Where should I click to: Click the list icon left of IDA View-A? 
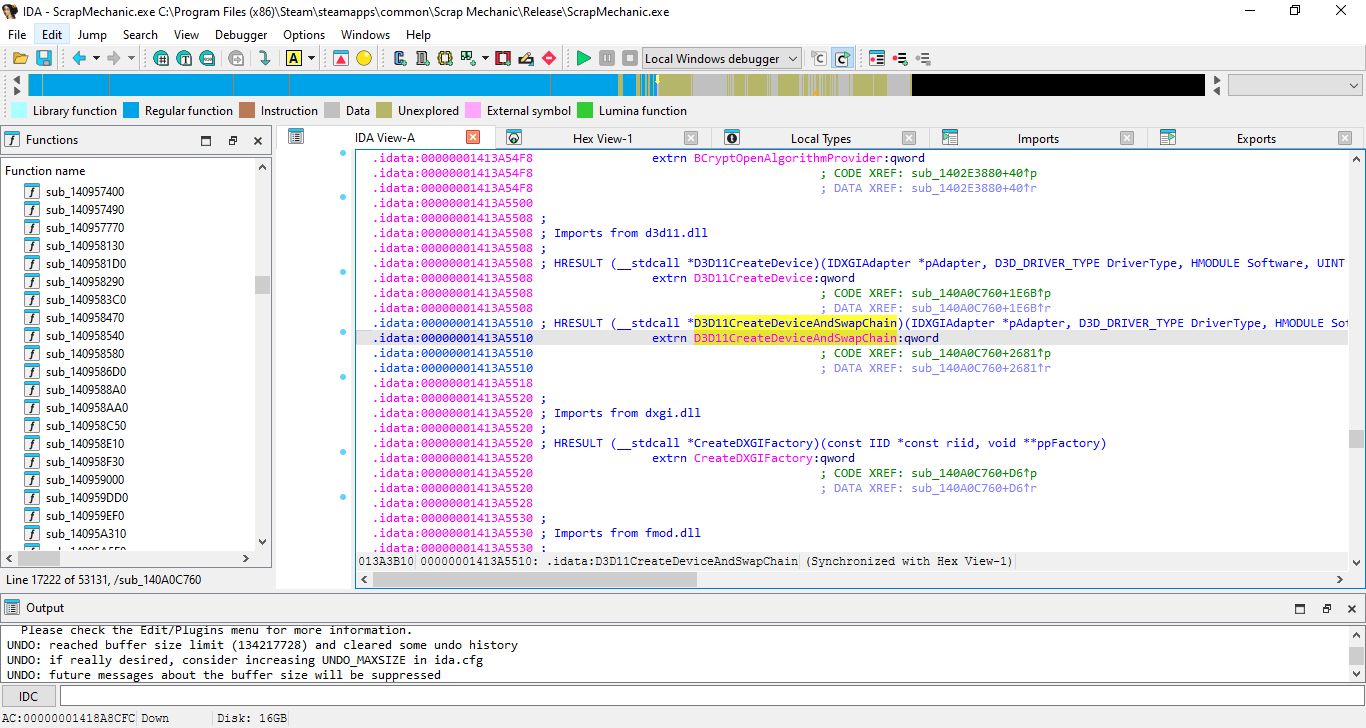click(x=296, y=137)
